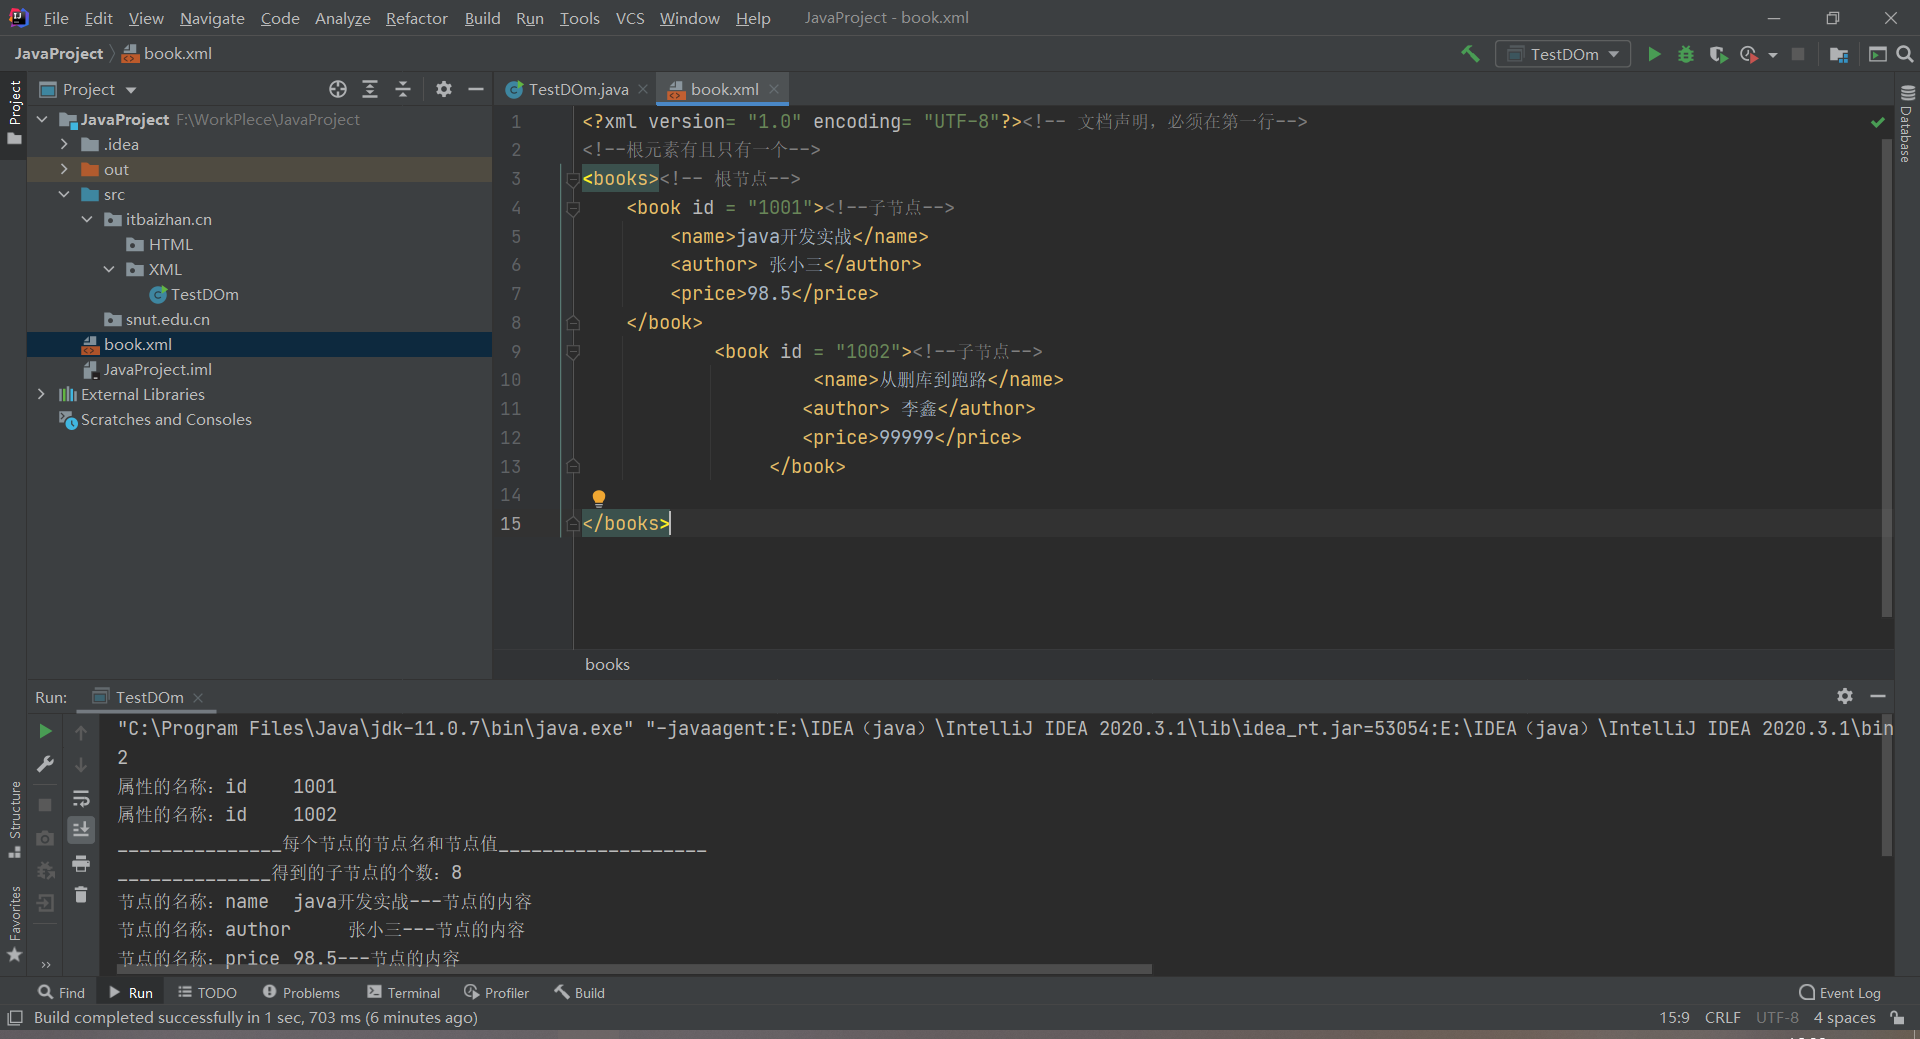Collapse the itbaizhan.cn package

(87, 219)
